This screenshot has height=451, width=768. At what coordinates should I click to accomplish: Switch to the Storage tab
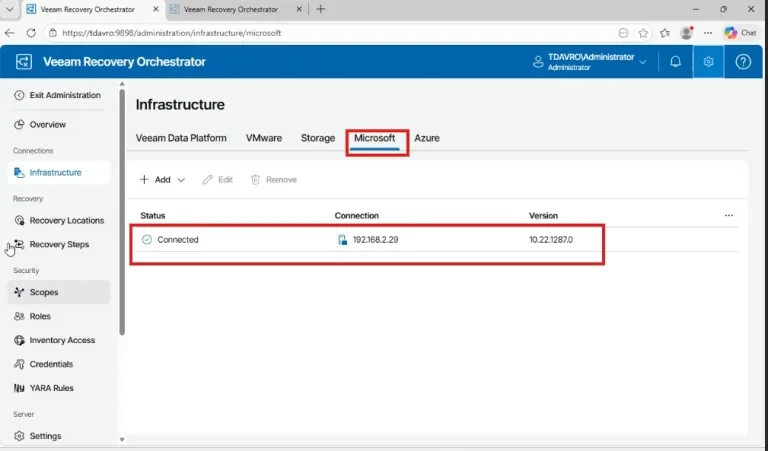(x=318, y=138)
